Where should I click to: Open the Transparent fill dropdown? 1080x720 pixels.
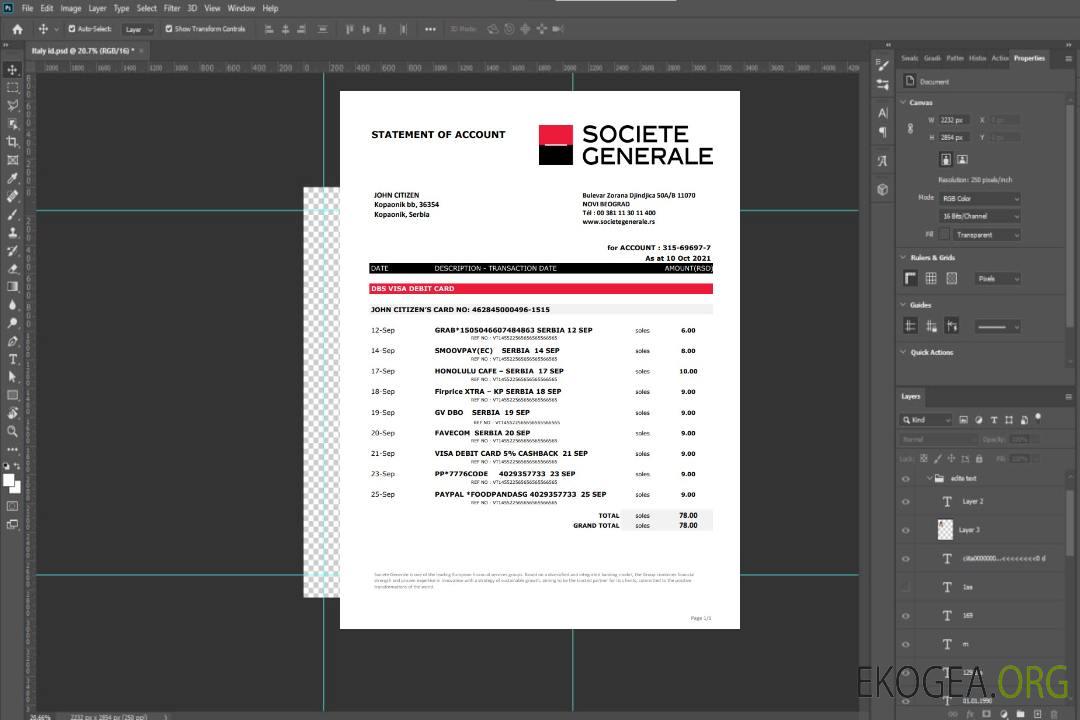coord(986,235)
